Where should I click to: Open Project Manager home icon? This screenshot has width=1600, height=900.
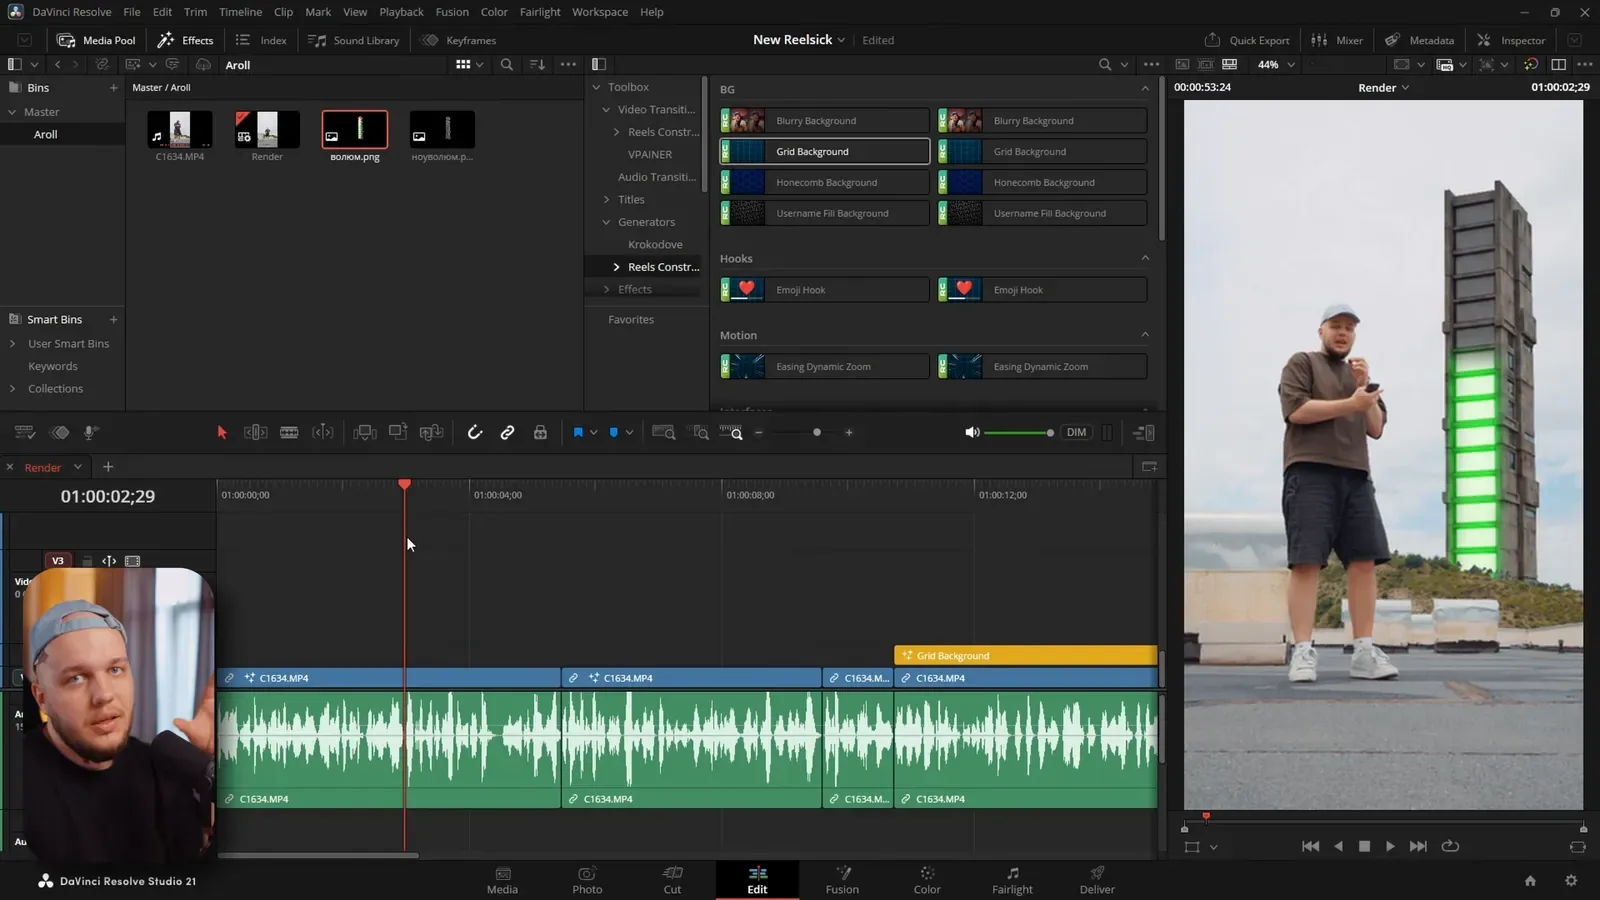click(x=1530, y=880)
